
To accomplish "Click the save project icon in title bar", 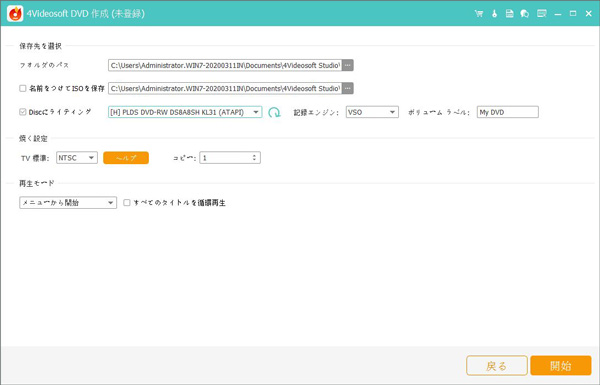I will [x=509, y=14].
